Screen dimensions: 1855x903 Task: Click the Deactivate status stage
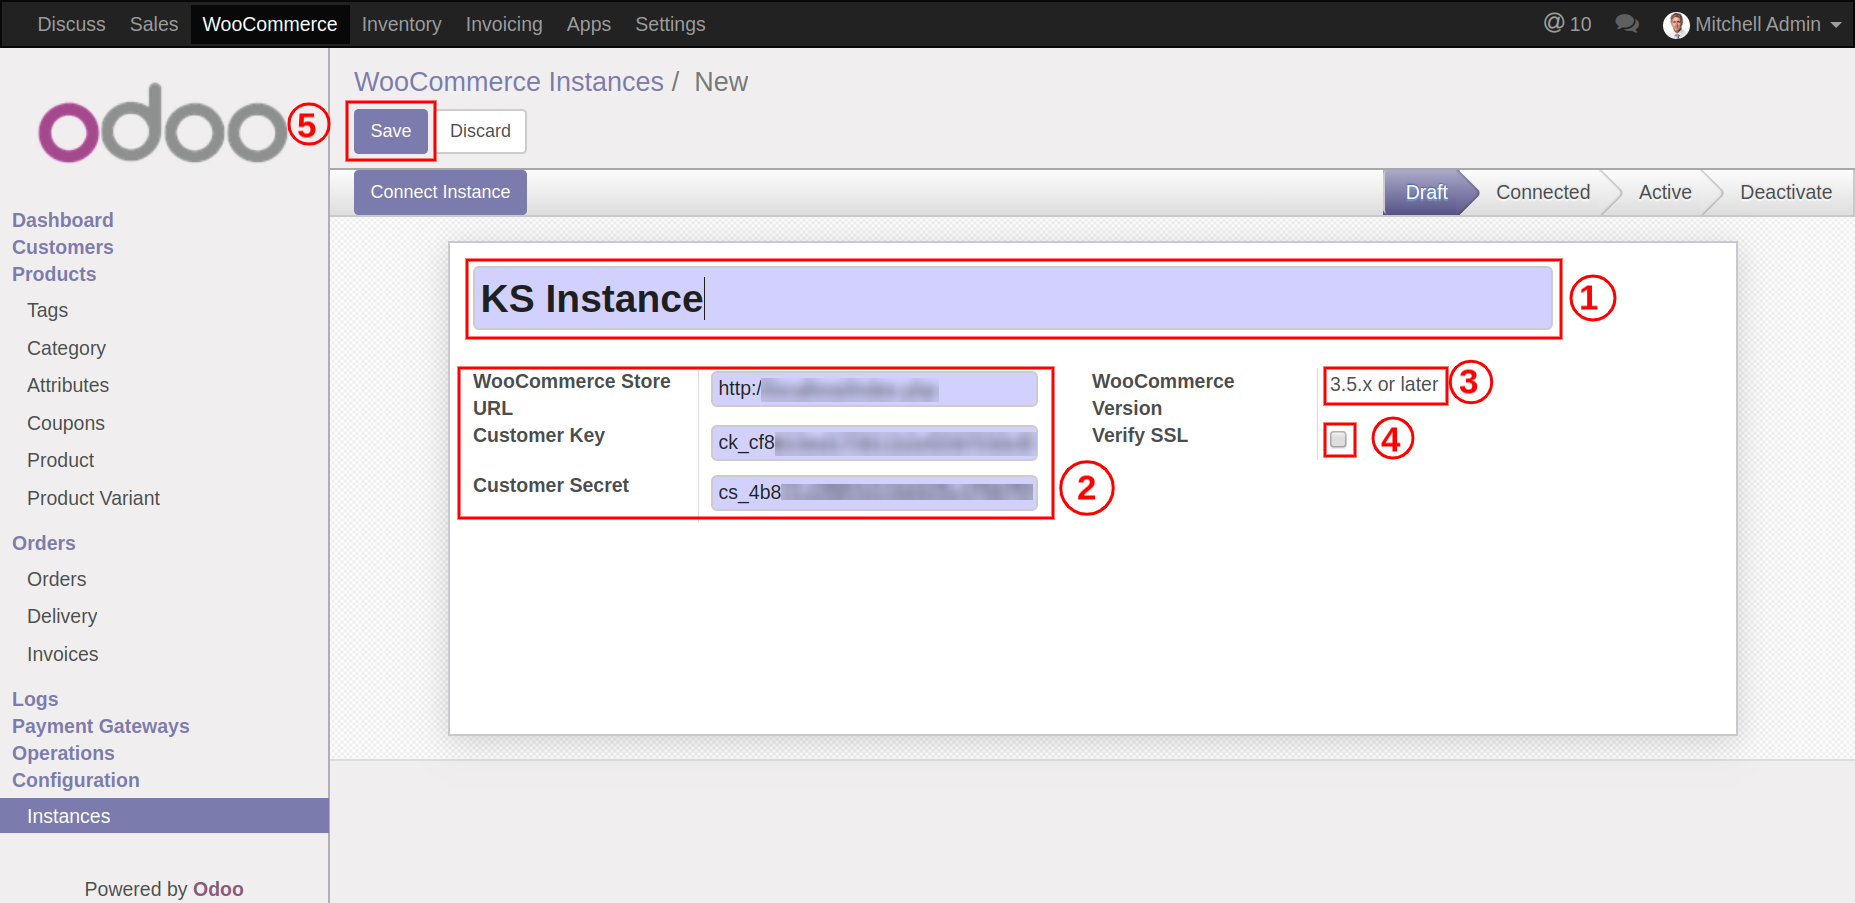(1785, 192)
